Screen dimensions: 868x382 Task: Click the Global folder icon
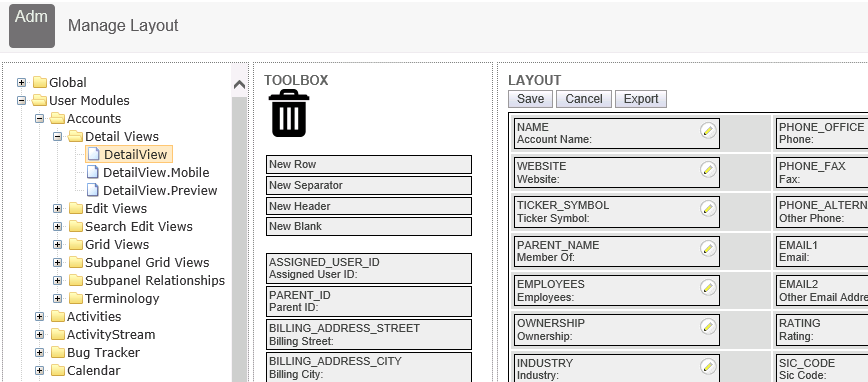click(40, 82)
